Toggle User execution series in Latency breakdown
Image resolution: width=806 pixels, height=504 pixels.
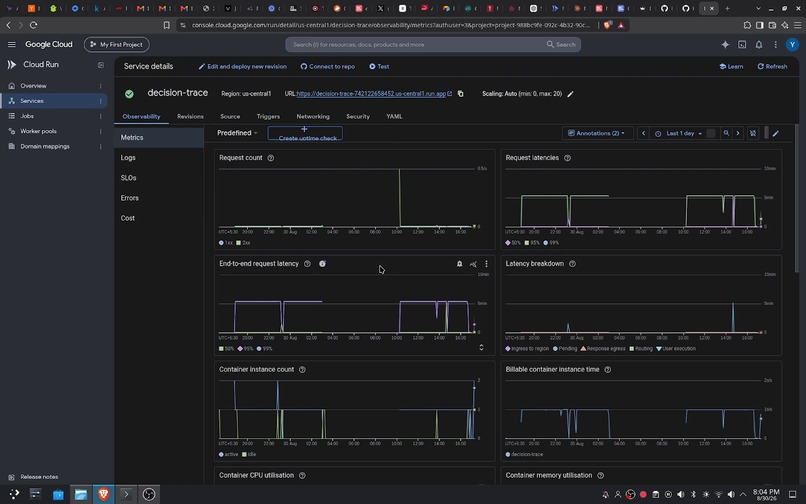click(675, 349)
